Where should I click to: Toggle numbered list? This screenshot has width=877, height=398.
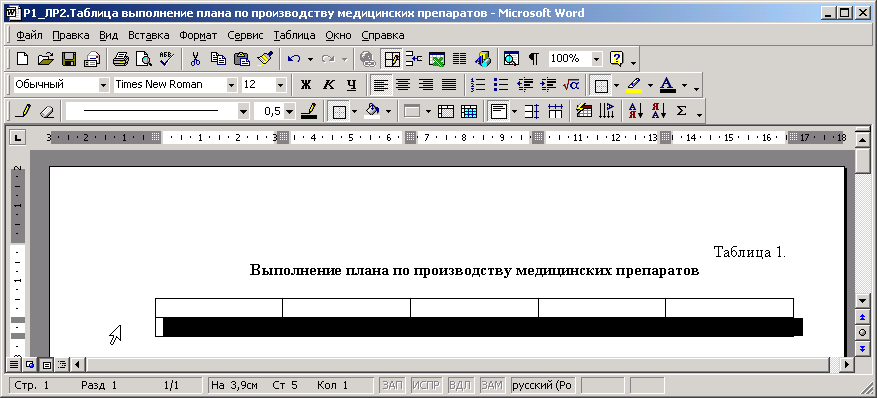coord(479,85)
